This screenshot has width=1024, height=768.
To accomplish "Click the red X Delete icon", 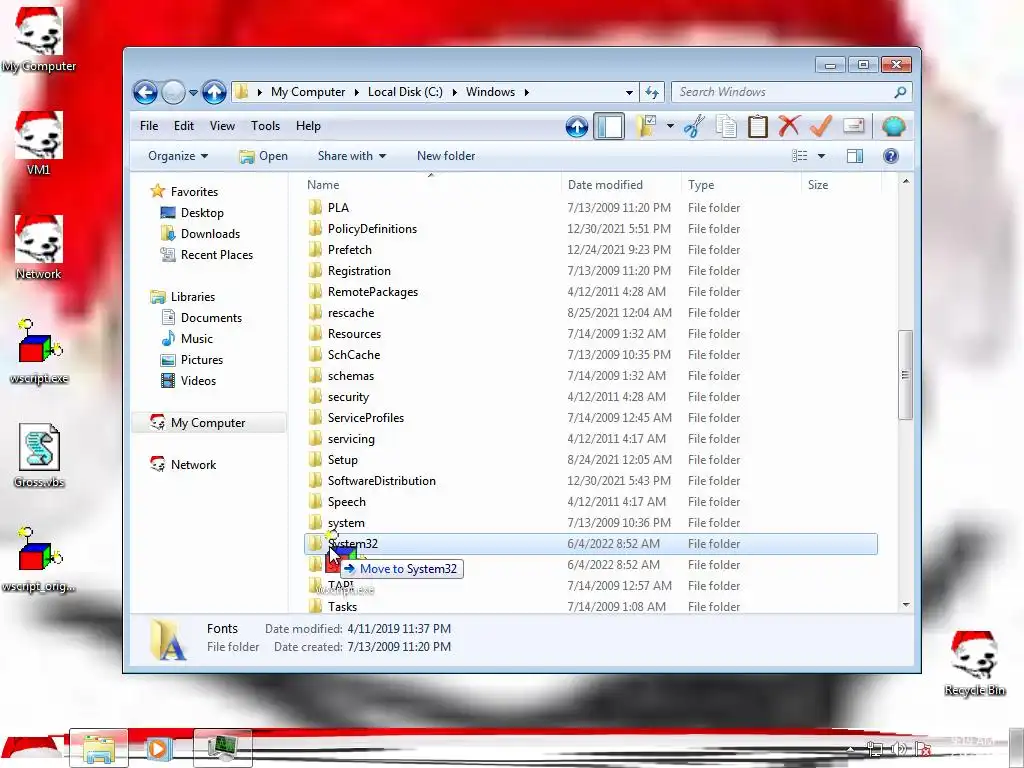I will 789,125.
